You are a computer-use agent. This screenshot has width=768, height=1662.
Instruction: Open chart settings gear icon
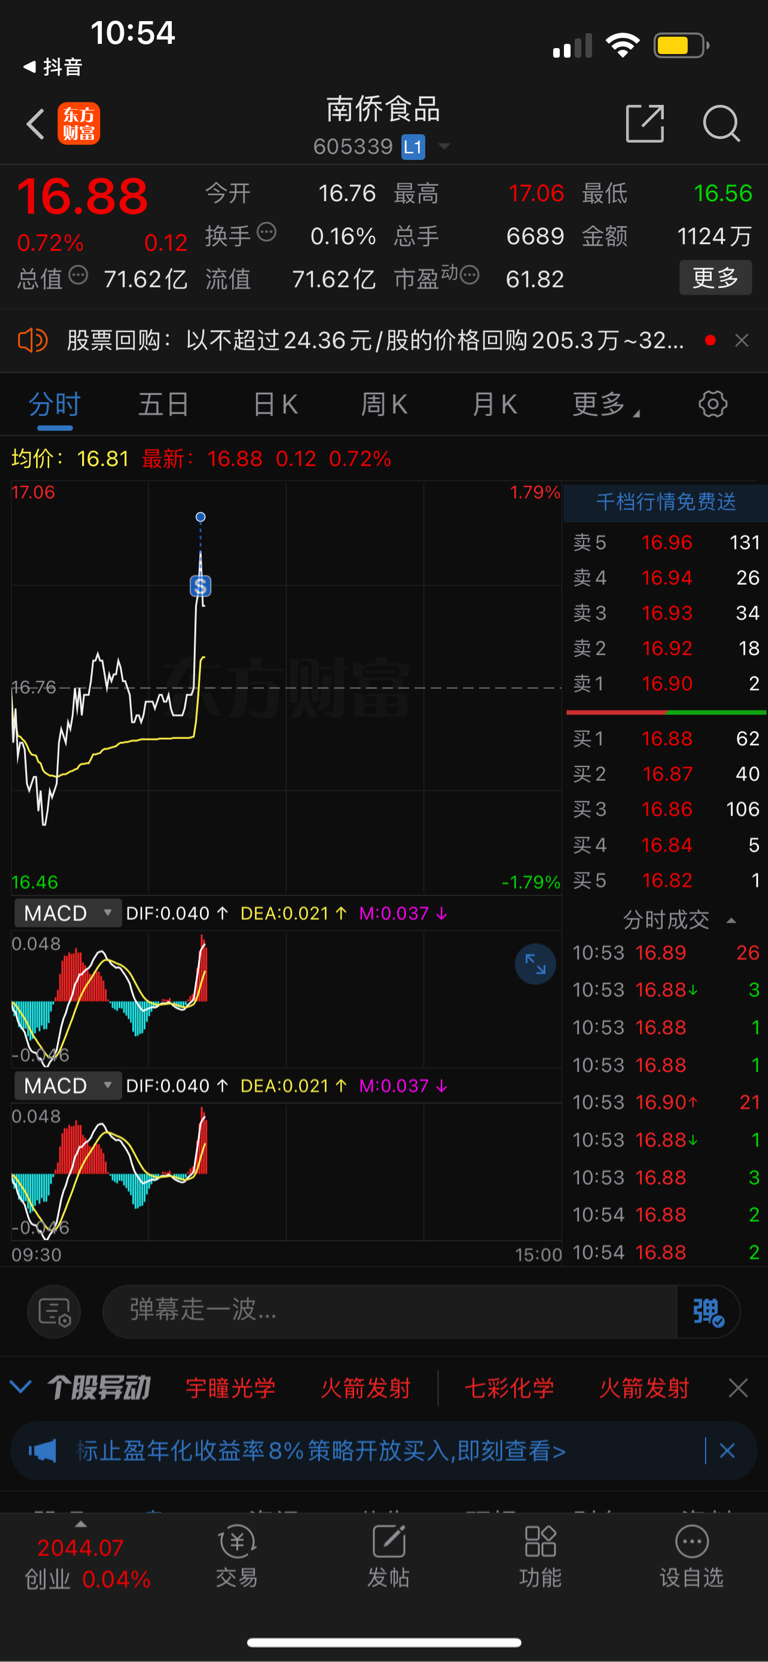pos(712,405)
